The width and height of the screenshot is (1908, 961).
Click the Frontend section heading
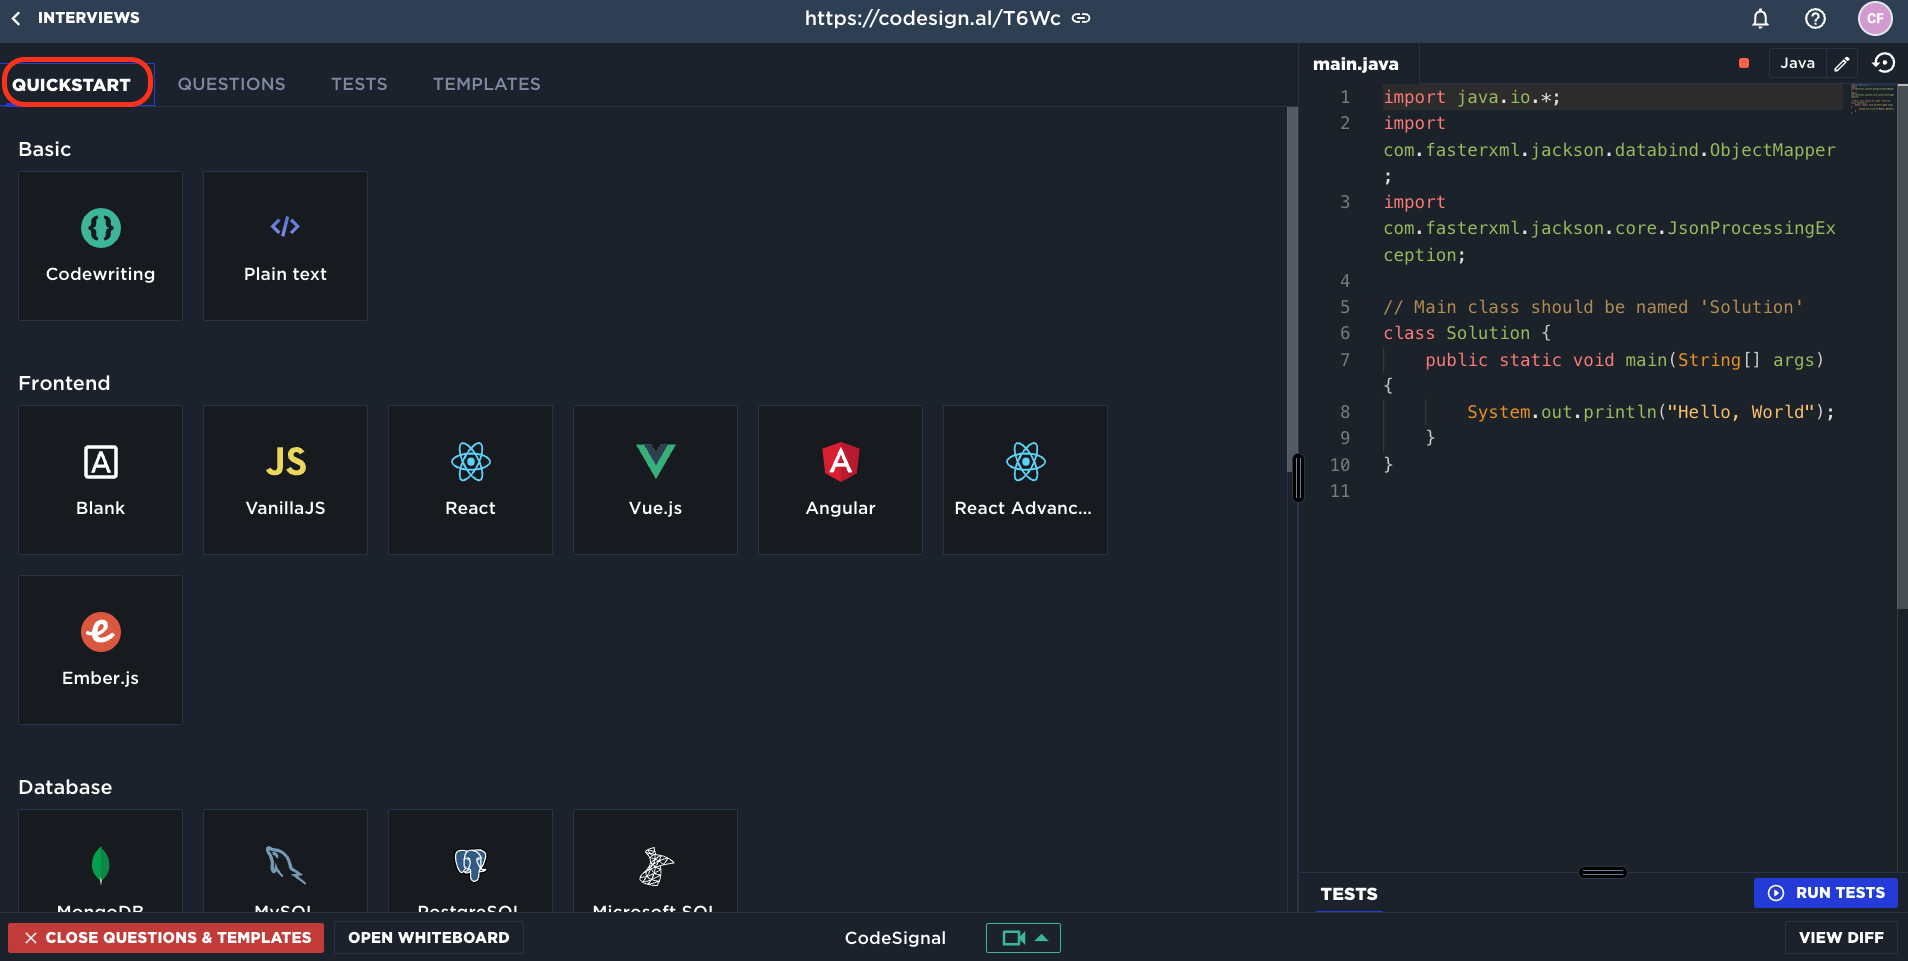click(x=64, y=383)
